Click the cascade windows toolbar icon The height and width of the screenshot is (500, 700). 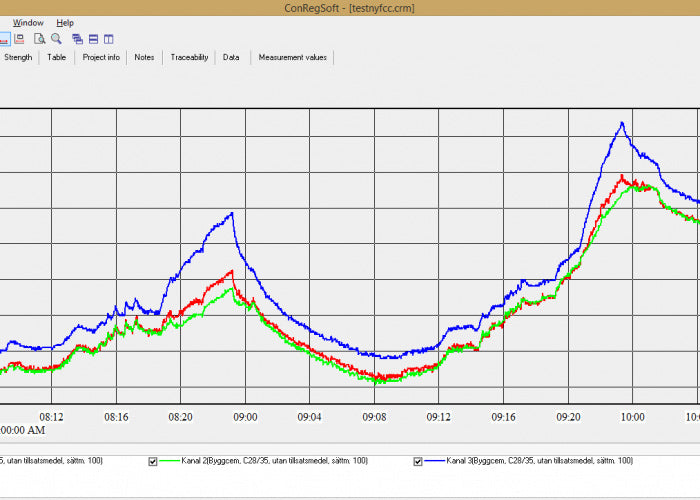coord(77,39)
